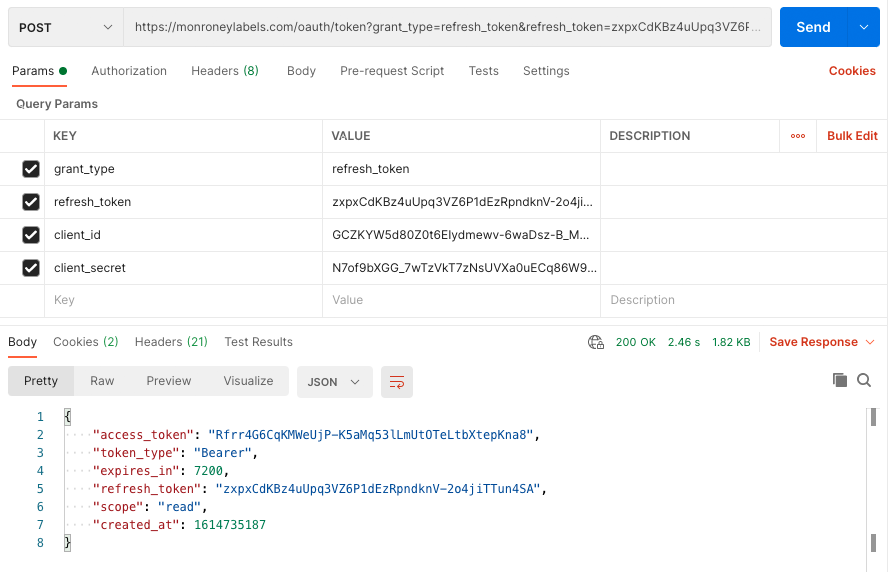
Task: Open the JSON format dropdown
Action: 334,381
